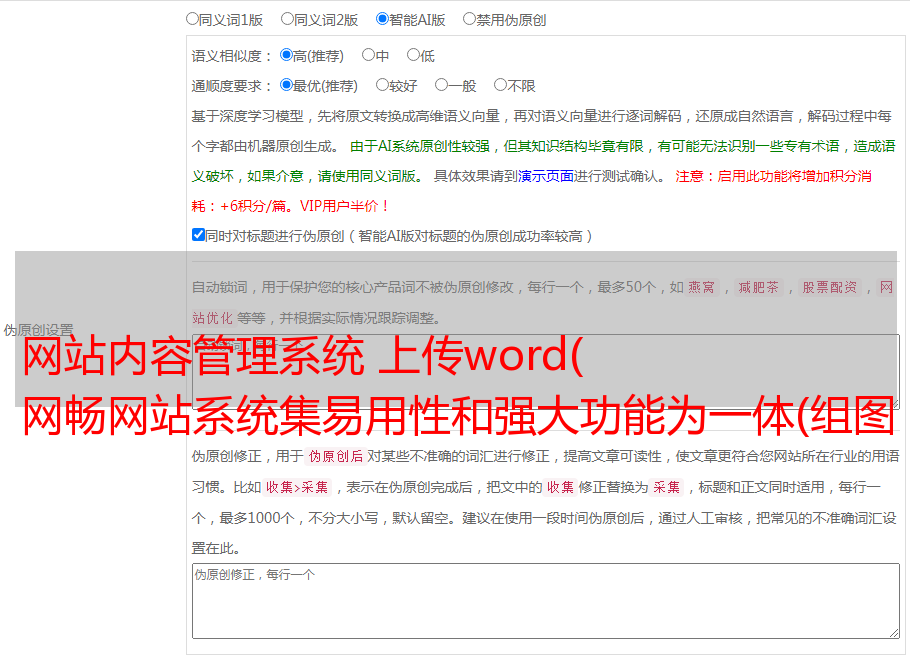Click the 自动锁词 text area

pos(546,372)
